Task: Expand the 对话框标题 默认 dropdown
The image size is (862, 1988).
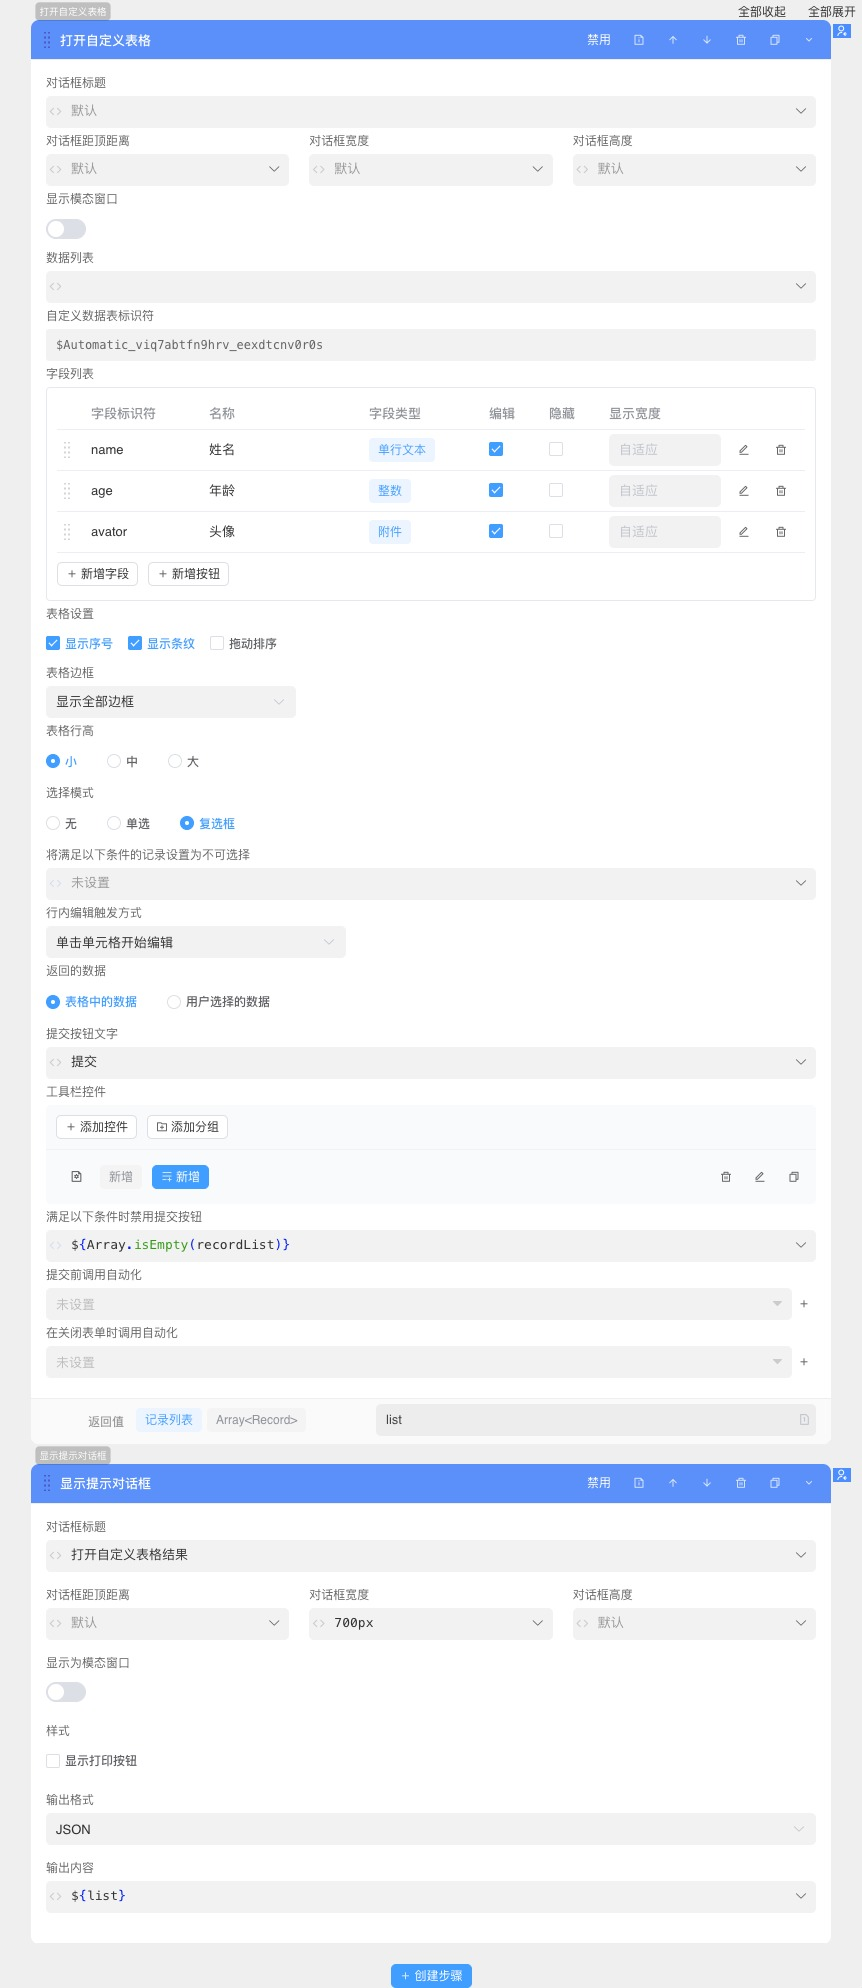Action: (x=431, y=111)
